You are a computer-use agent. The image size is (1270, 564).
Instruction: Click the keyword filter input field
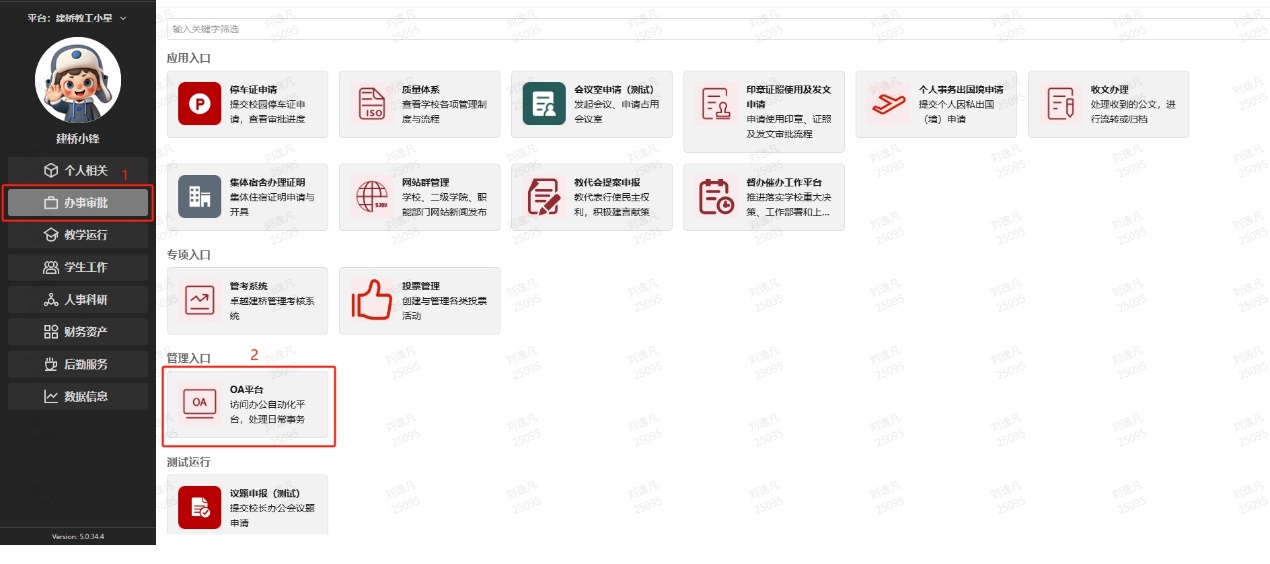700,29
